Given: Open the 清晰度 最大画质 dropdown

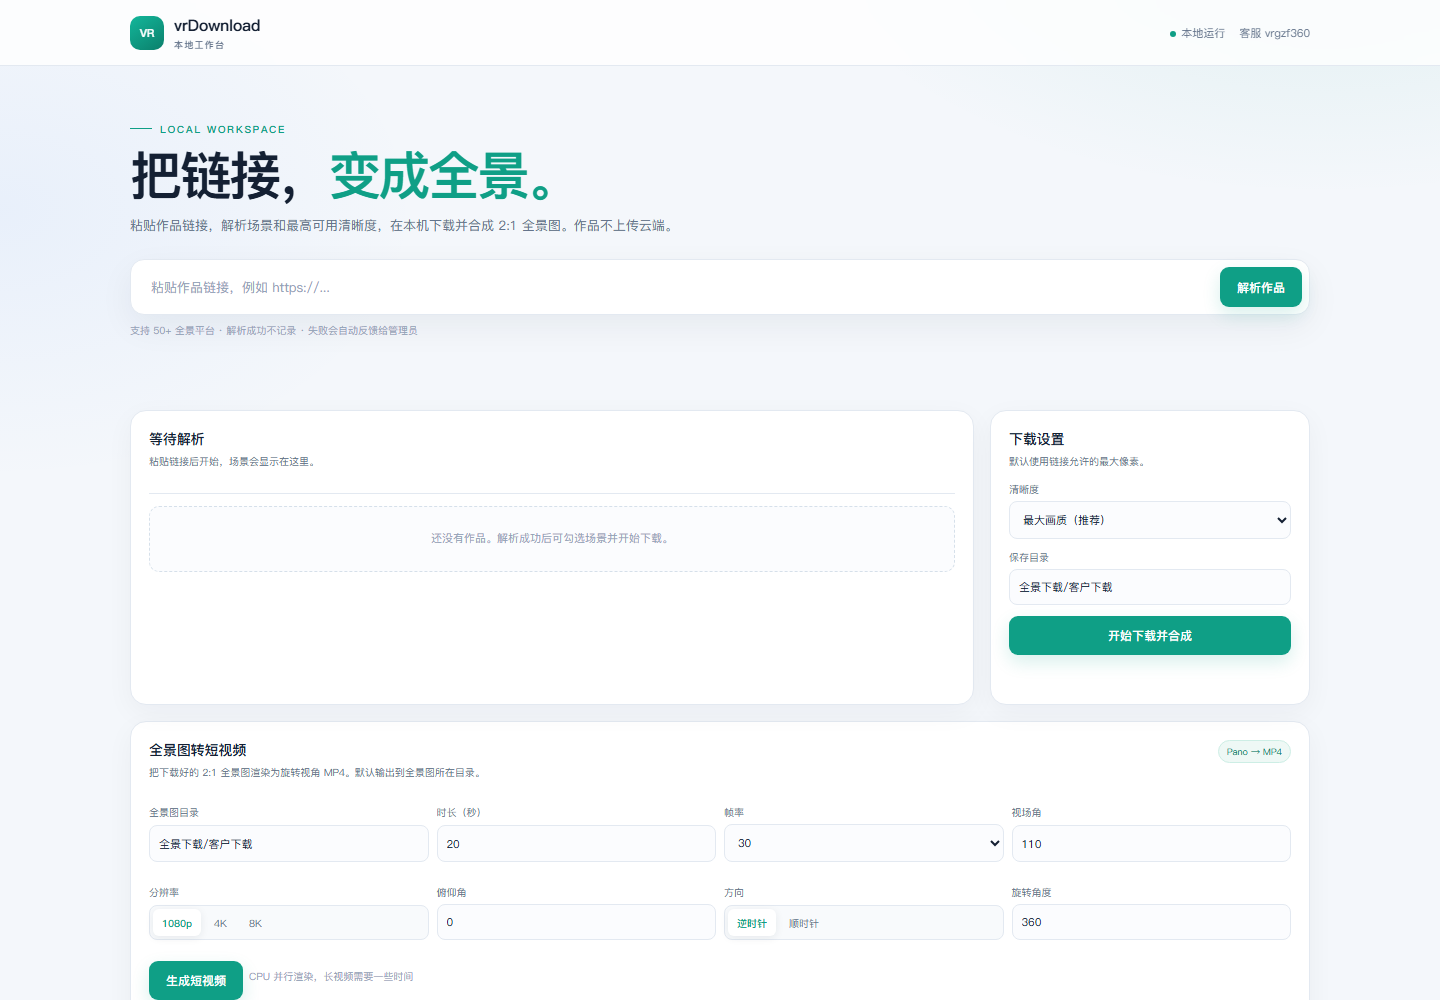Looking at the screenshot, I should click(1150, 520).
